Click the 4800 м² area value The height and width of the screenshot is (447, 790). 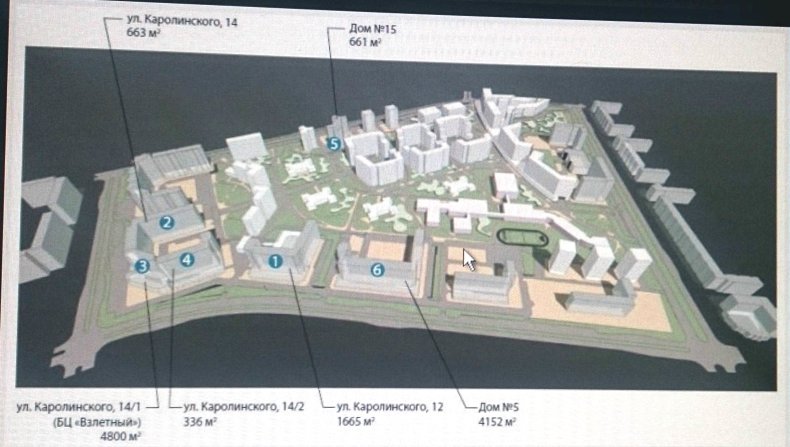click(x=120, y=435)
